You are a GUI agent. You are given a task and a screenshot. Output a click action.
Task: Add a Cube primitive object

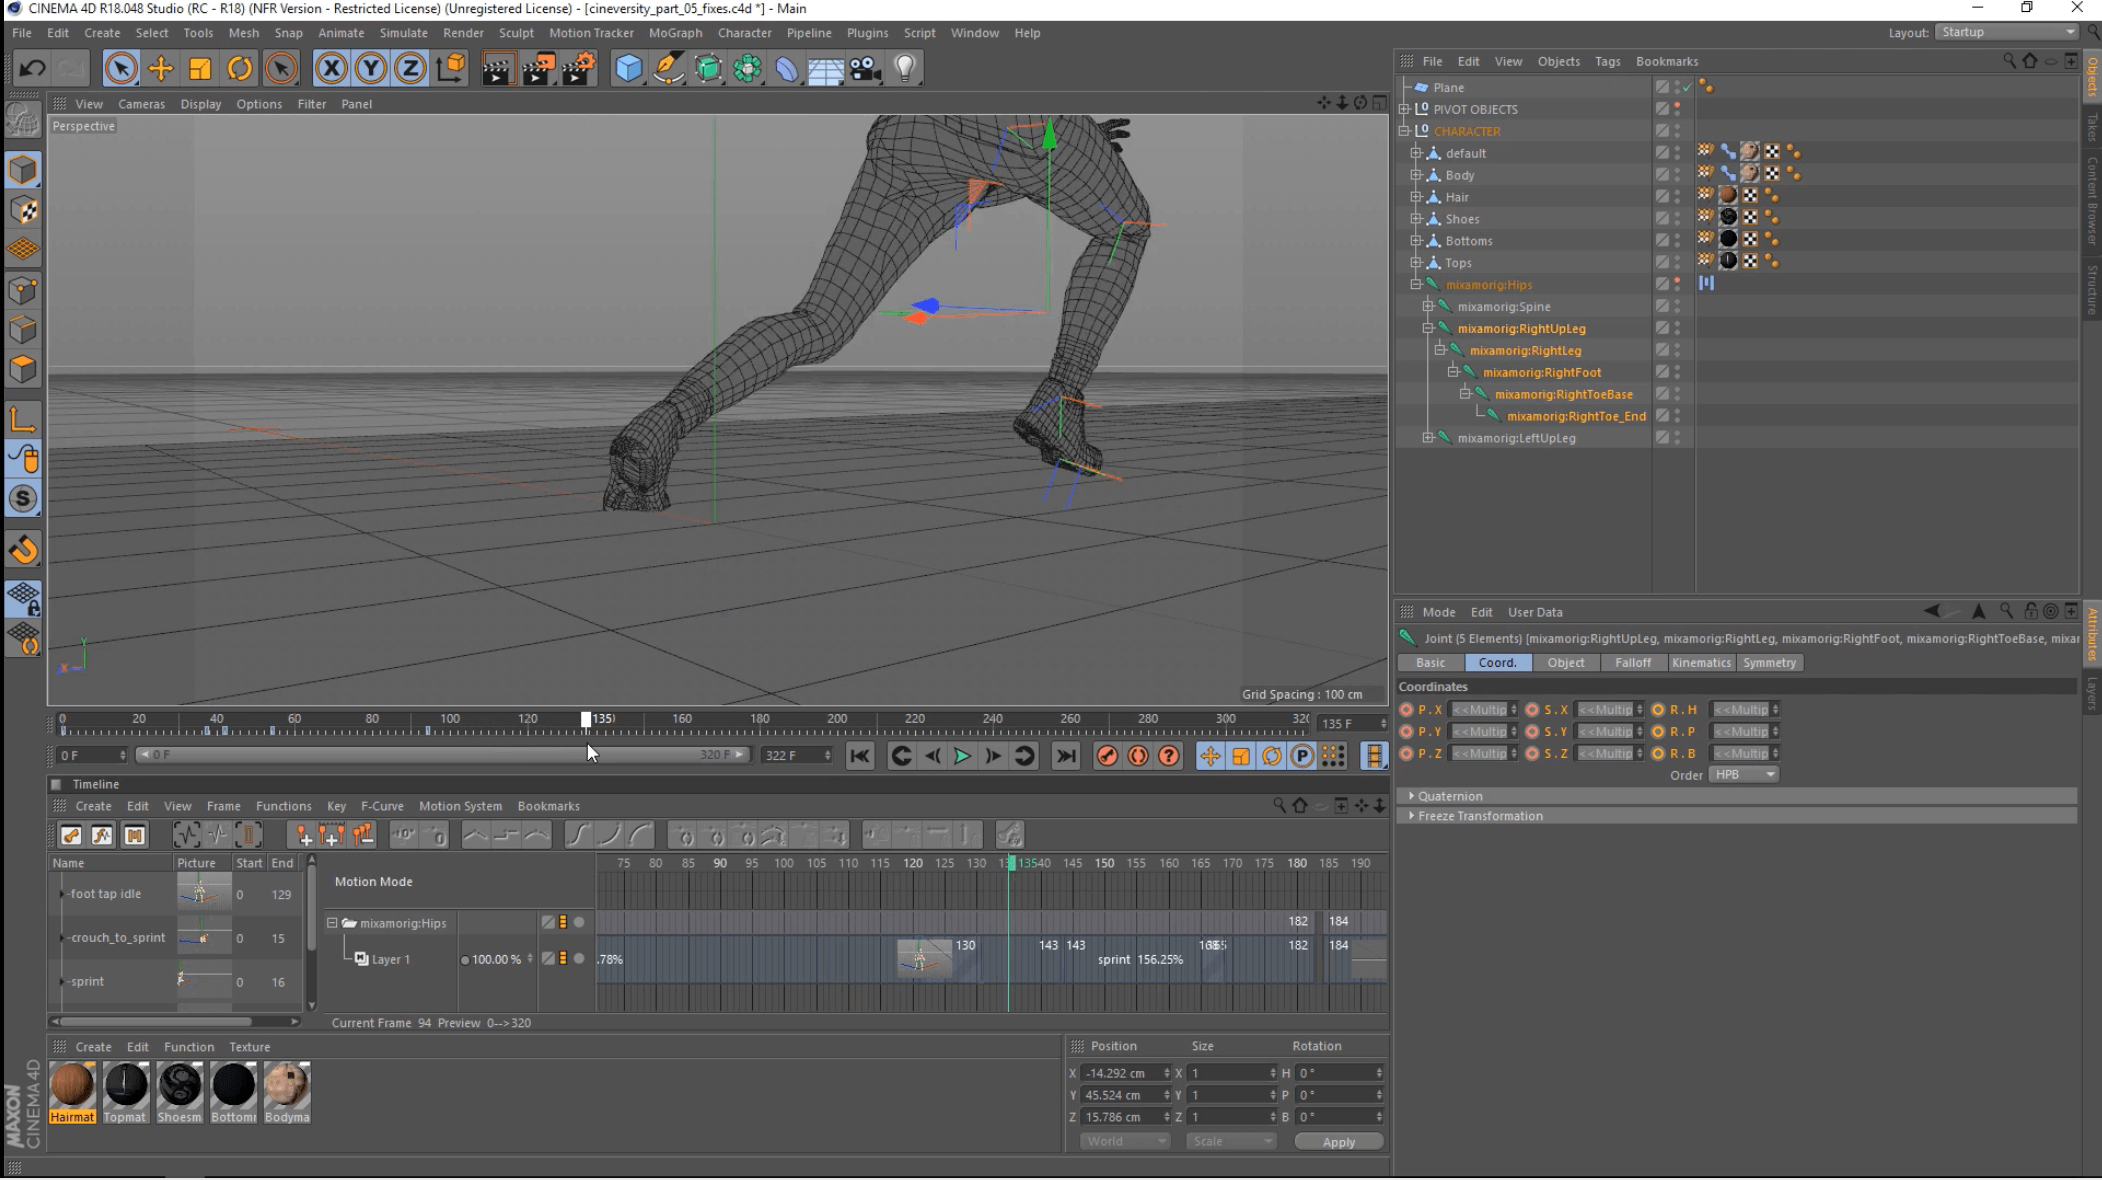(x=628, y=68)
